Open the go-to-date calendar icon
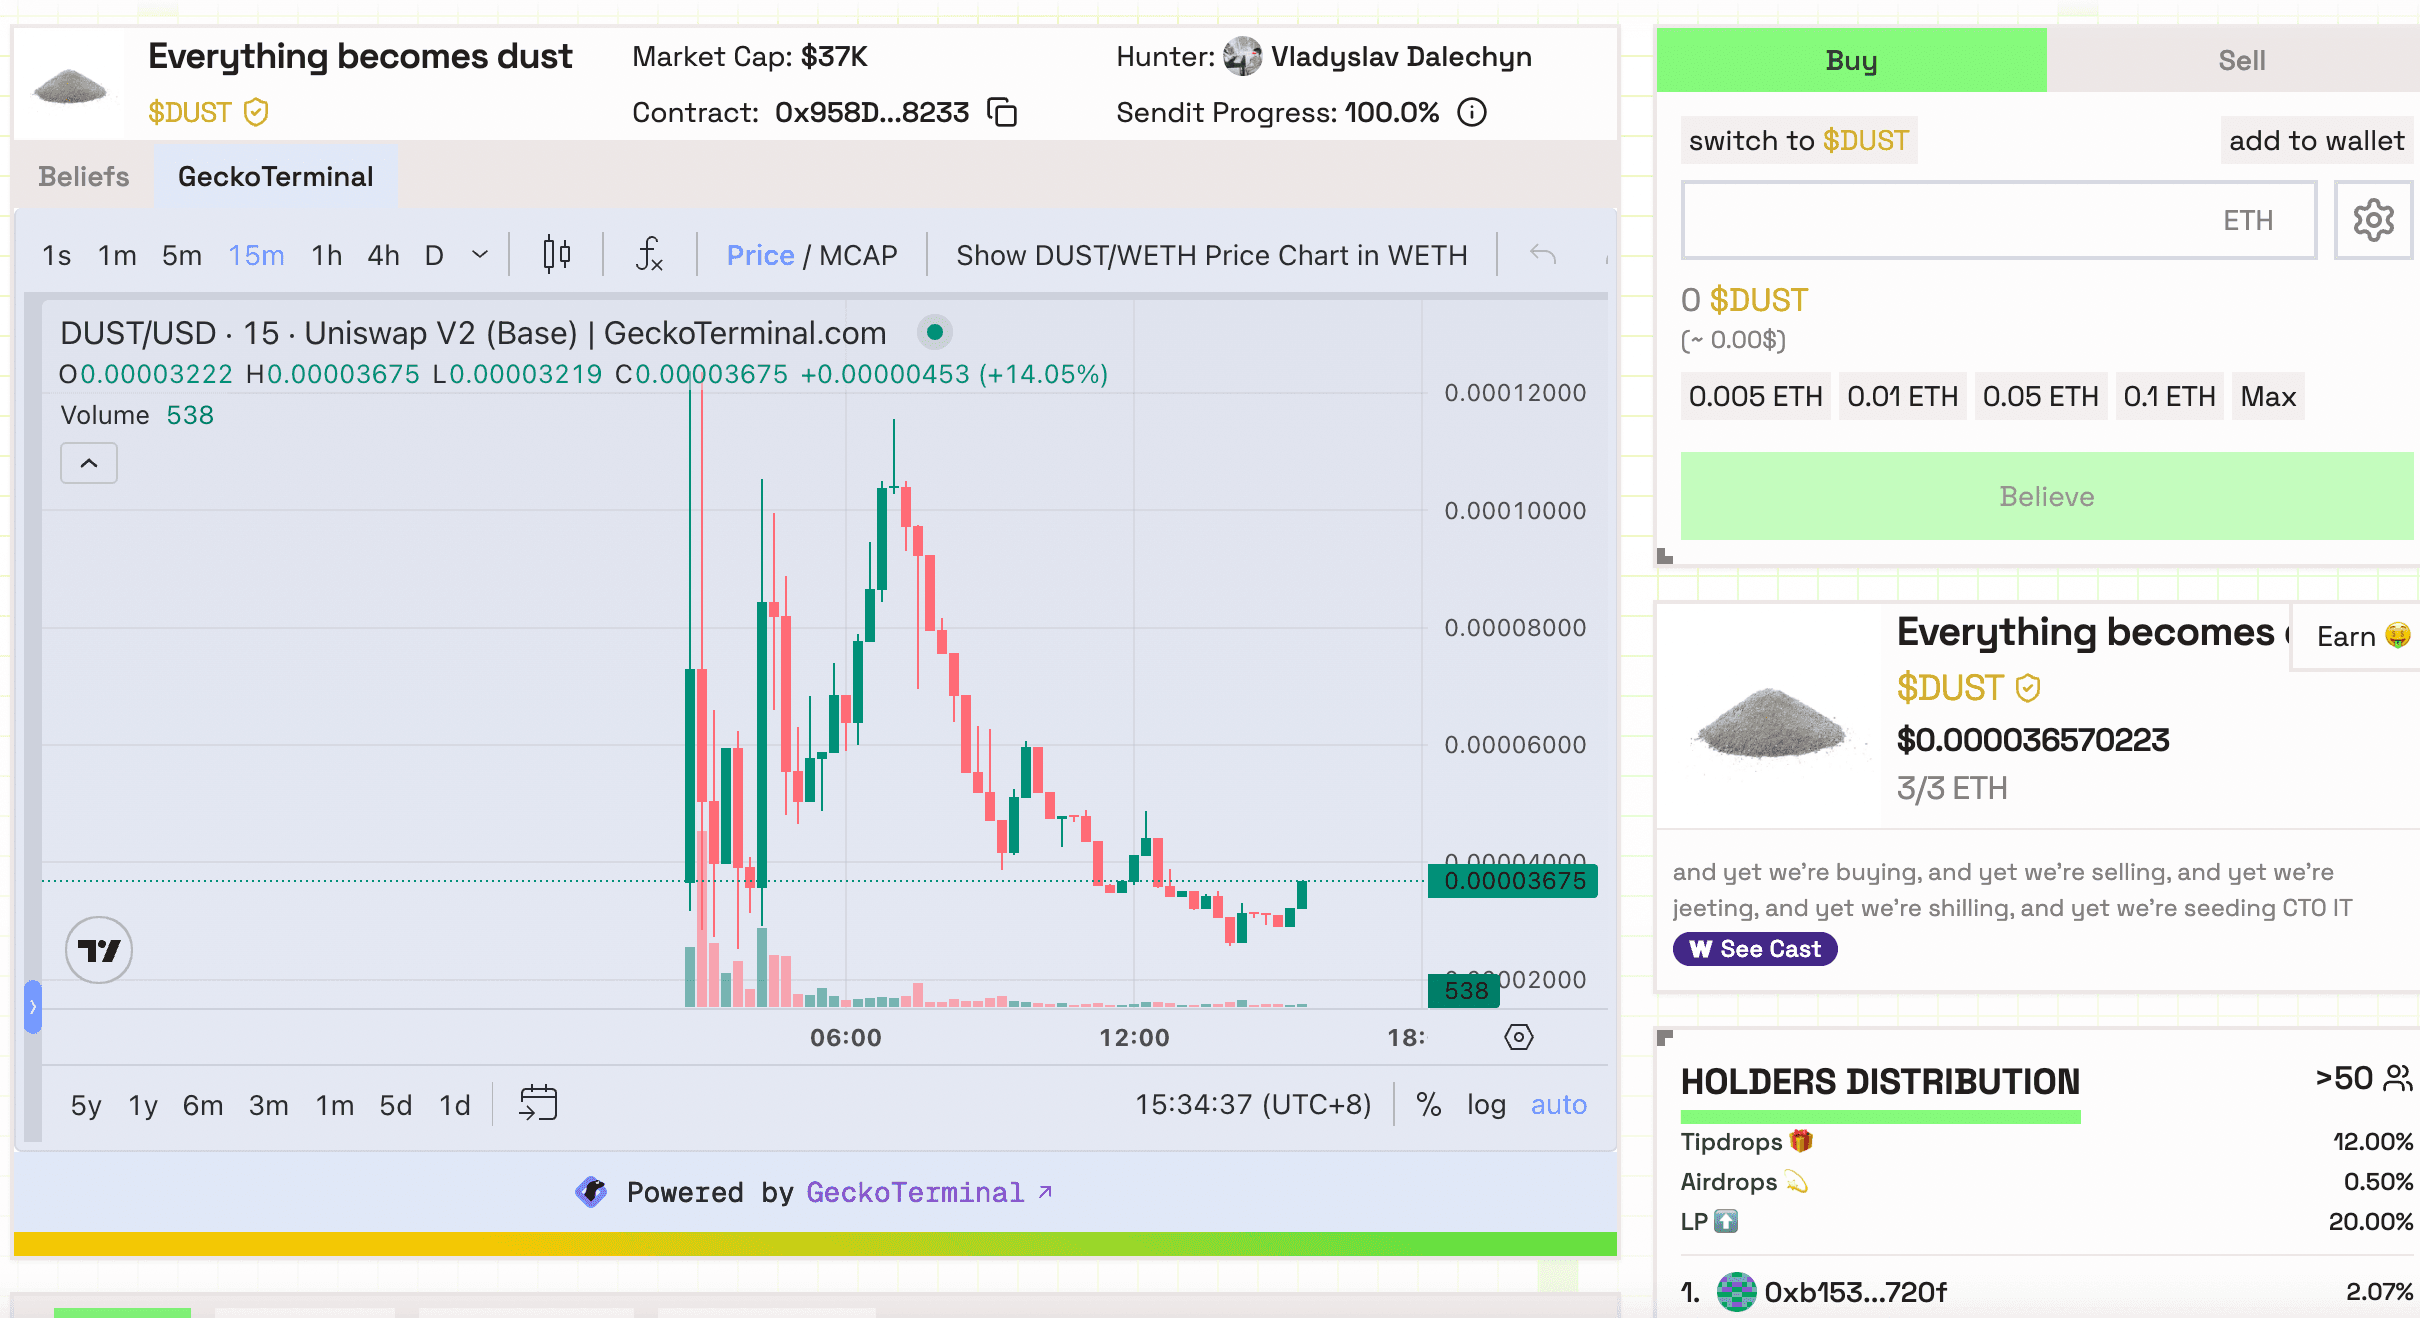This screenshot has width=2420, height=1318. coord(538,1104)
